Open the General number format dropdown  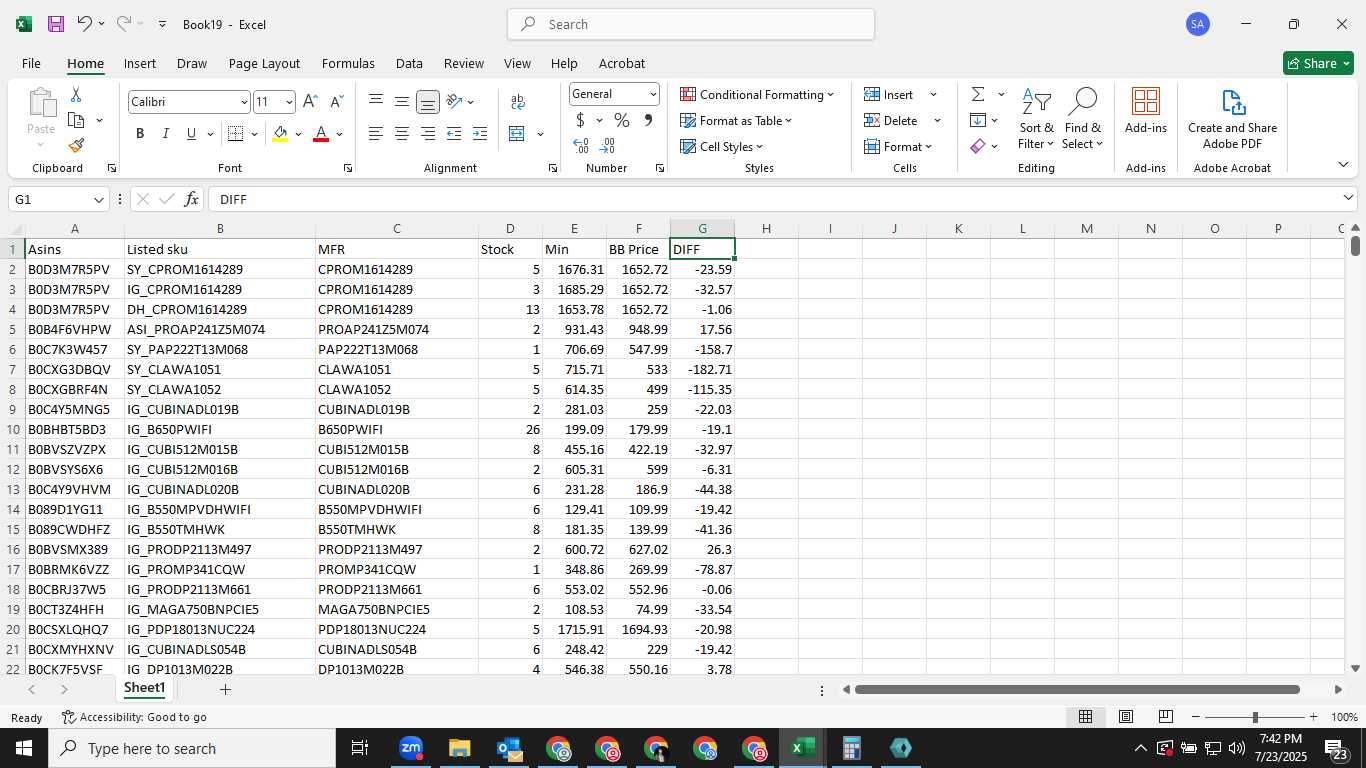(653, 94)
